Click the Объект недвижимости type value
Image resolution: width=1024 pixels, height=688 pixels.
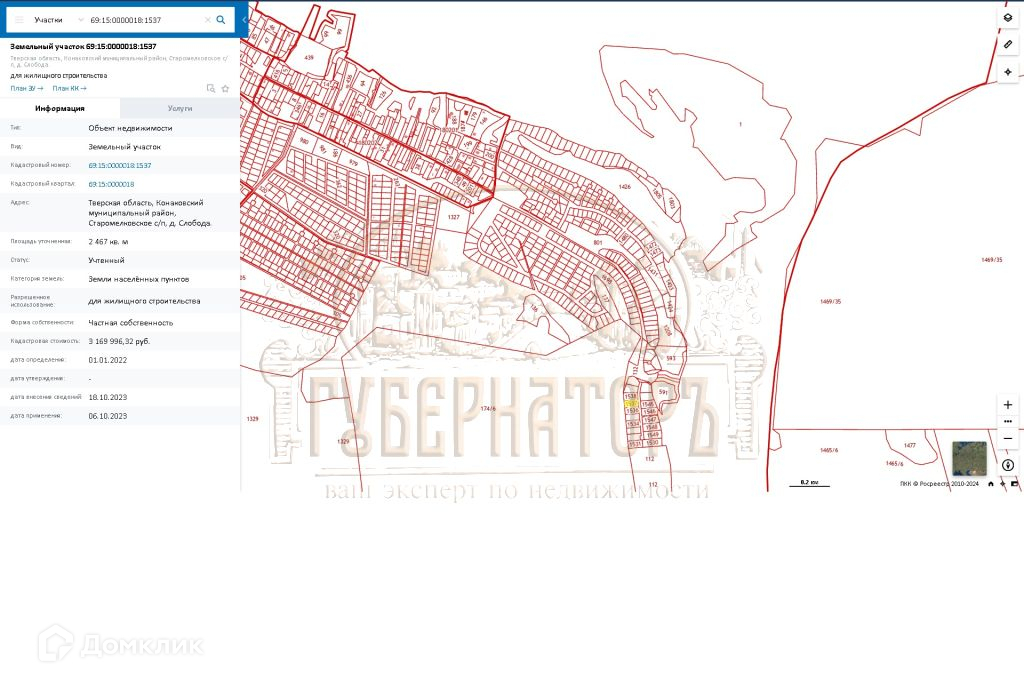[x=131, y=128]
